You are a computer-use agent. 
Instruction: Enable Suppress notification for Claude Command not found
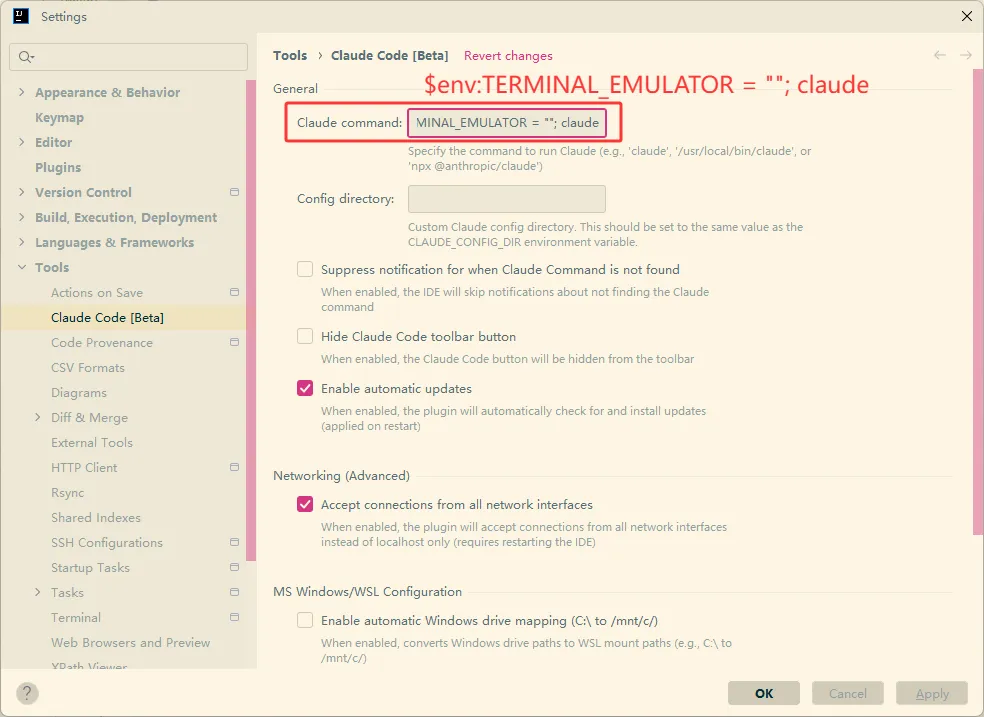click(x=305, y=269)
